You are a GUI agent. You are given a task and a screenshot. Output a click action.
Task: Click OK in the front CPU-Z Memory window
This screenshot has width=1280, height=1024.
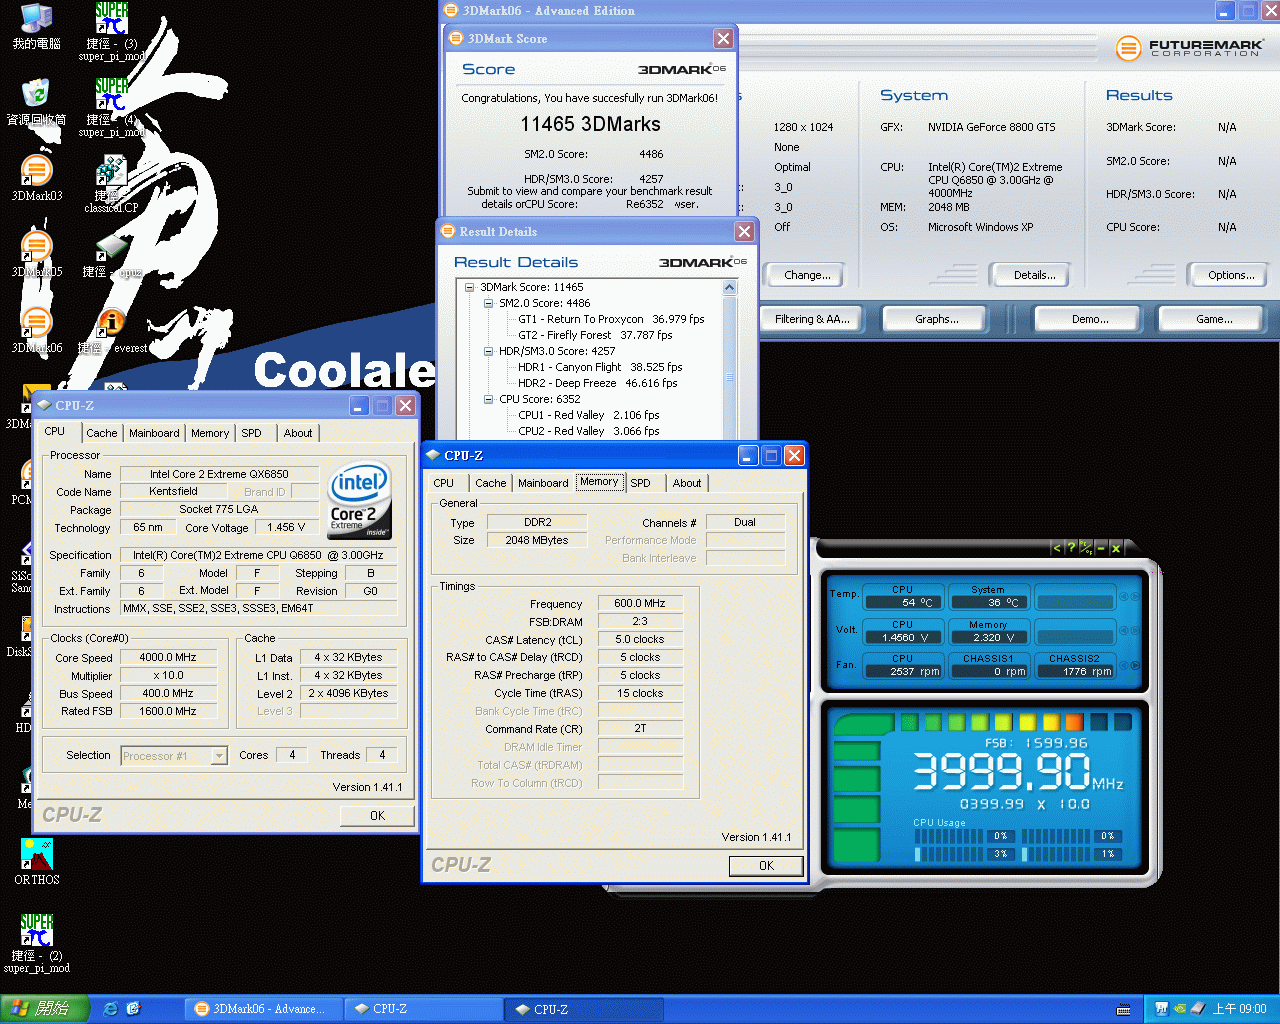tap(766, 866)
